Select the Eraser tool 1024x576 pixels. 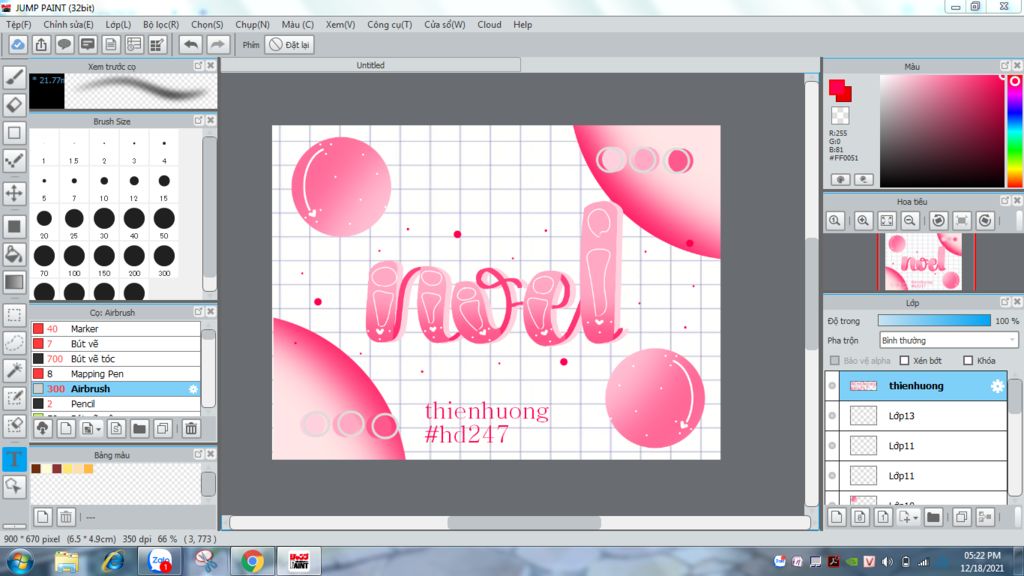coord(14,104)
